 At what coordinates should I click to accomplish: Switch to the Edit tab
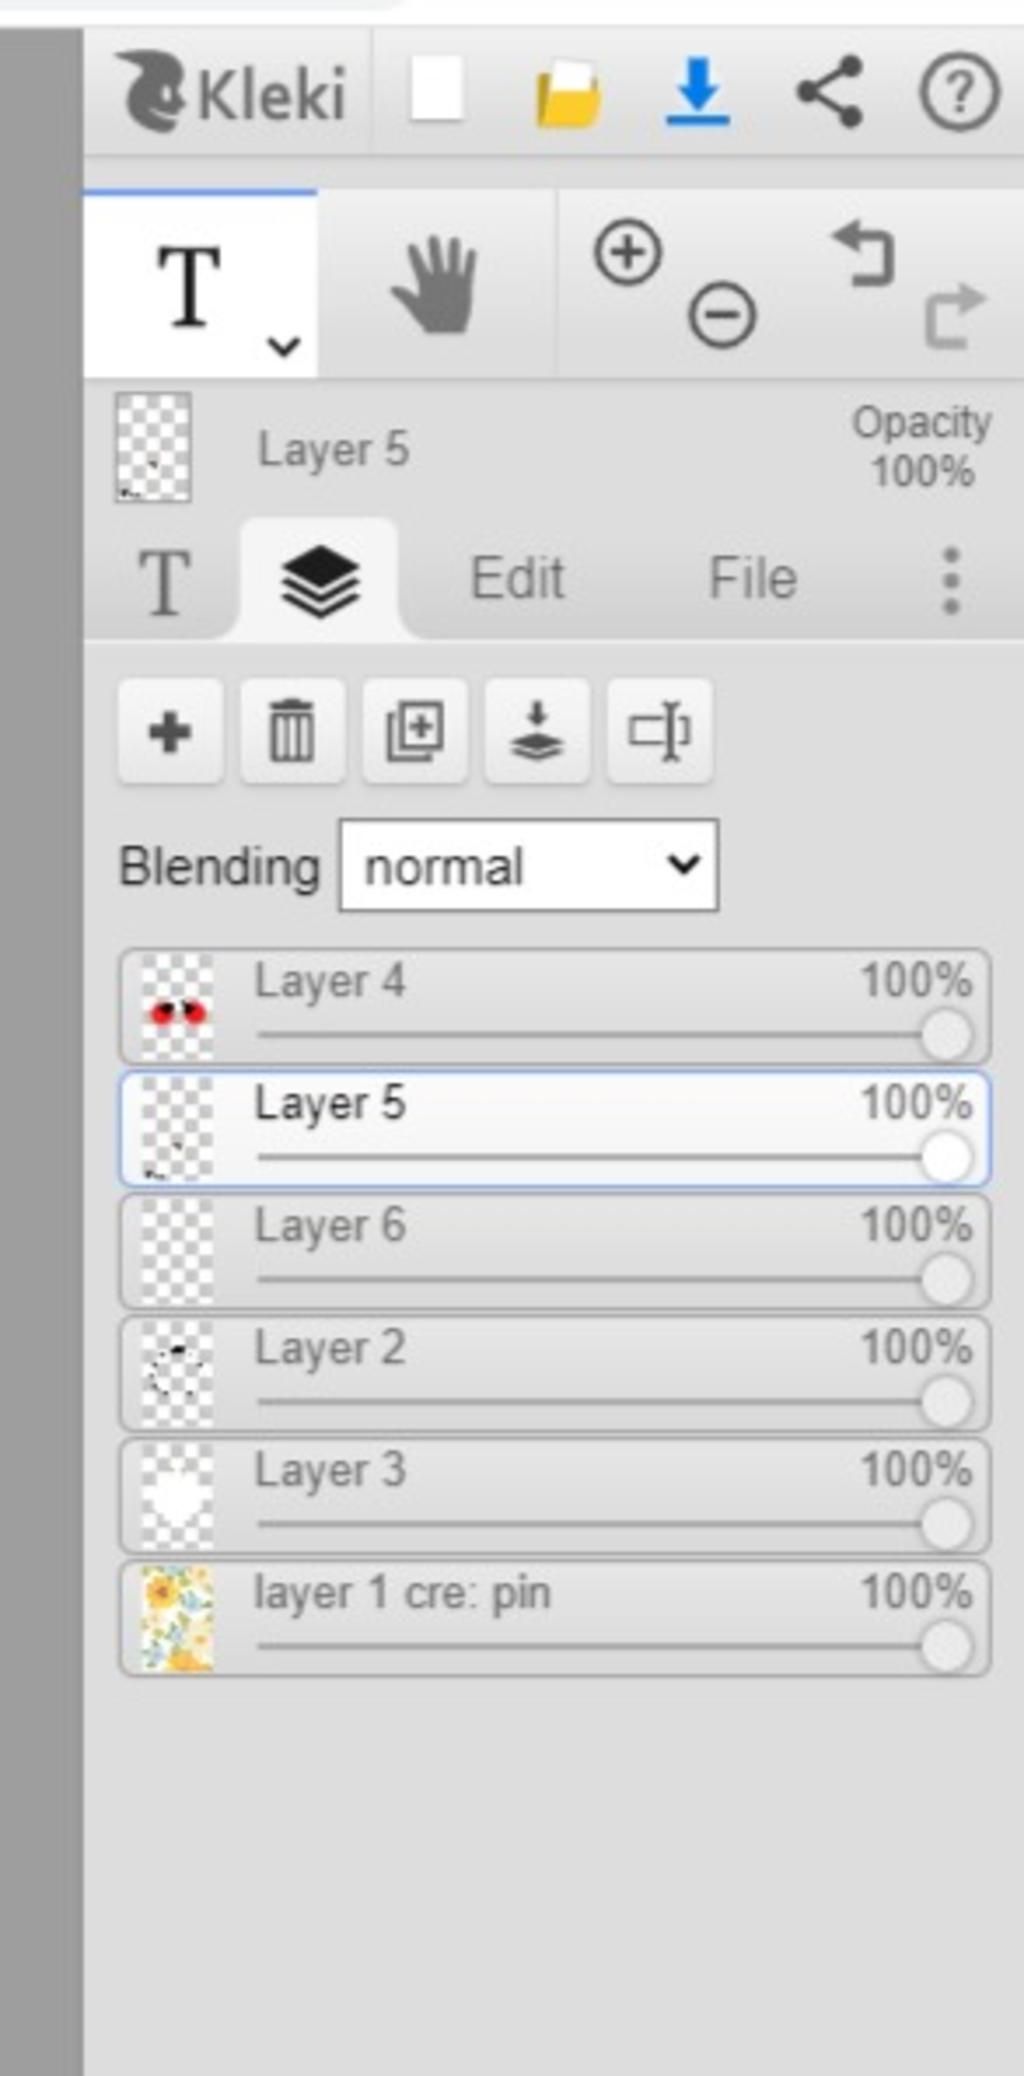(517, 578)
